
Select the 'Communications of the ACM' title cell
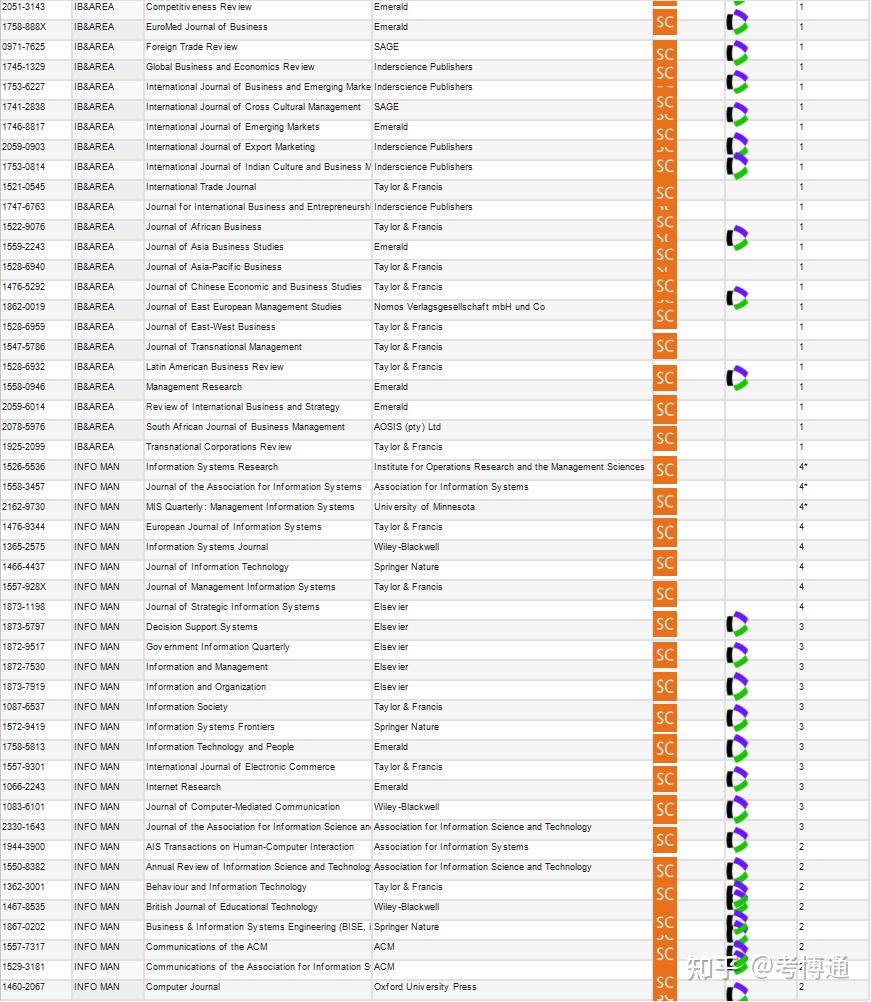[207, 946]
